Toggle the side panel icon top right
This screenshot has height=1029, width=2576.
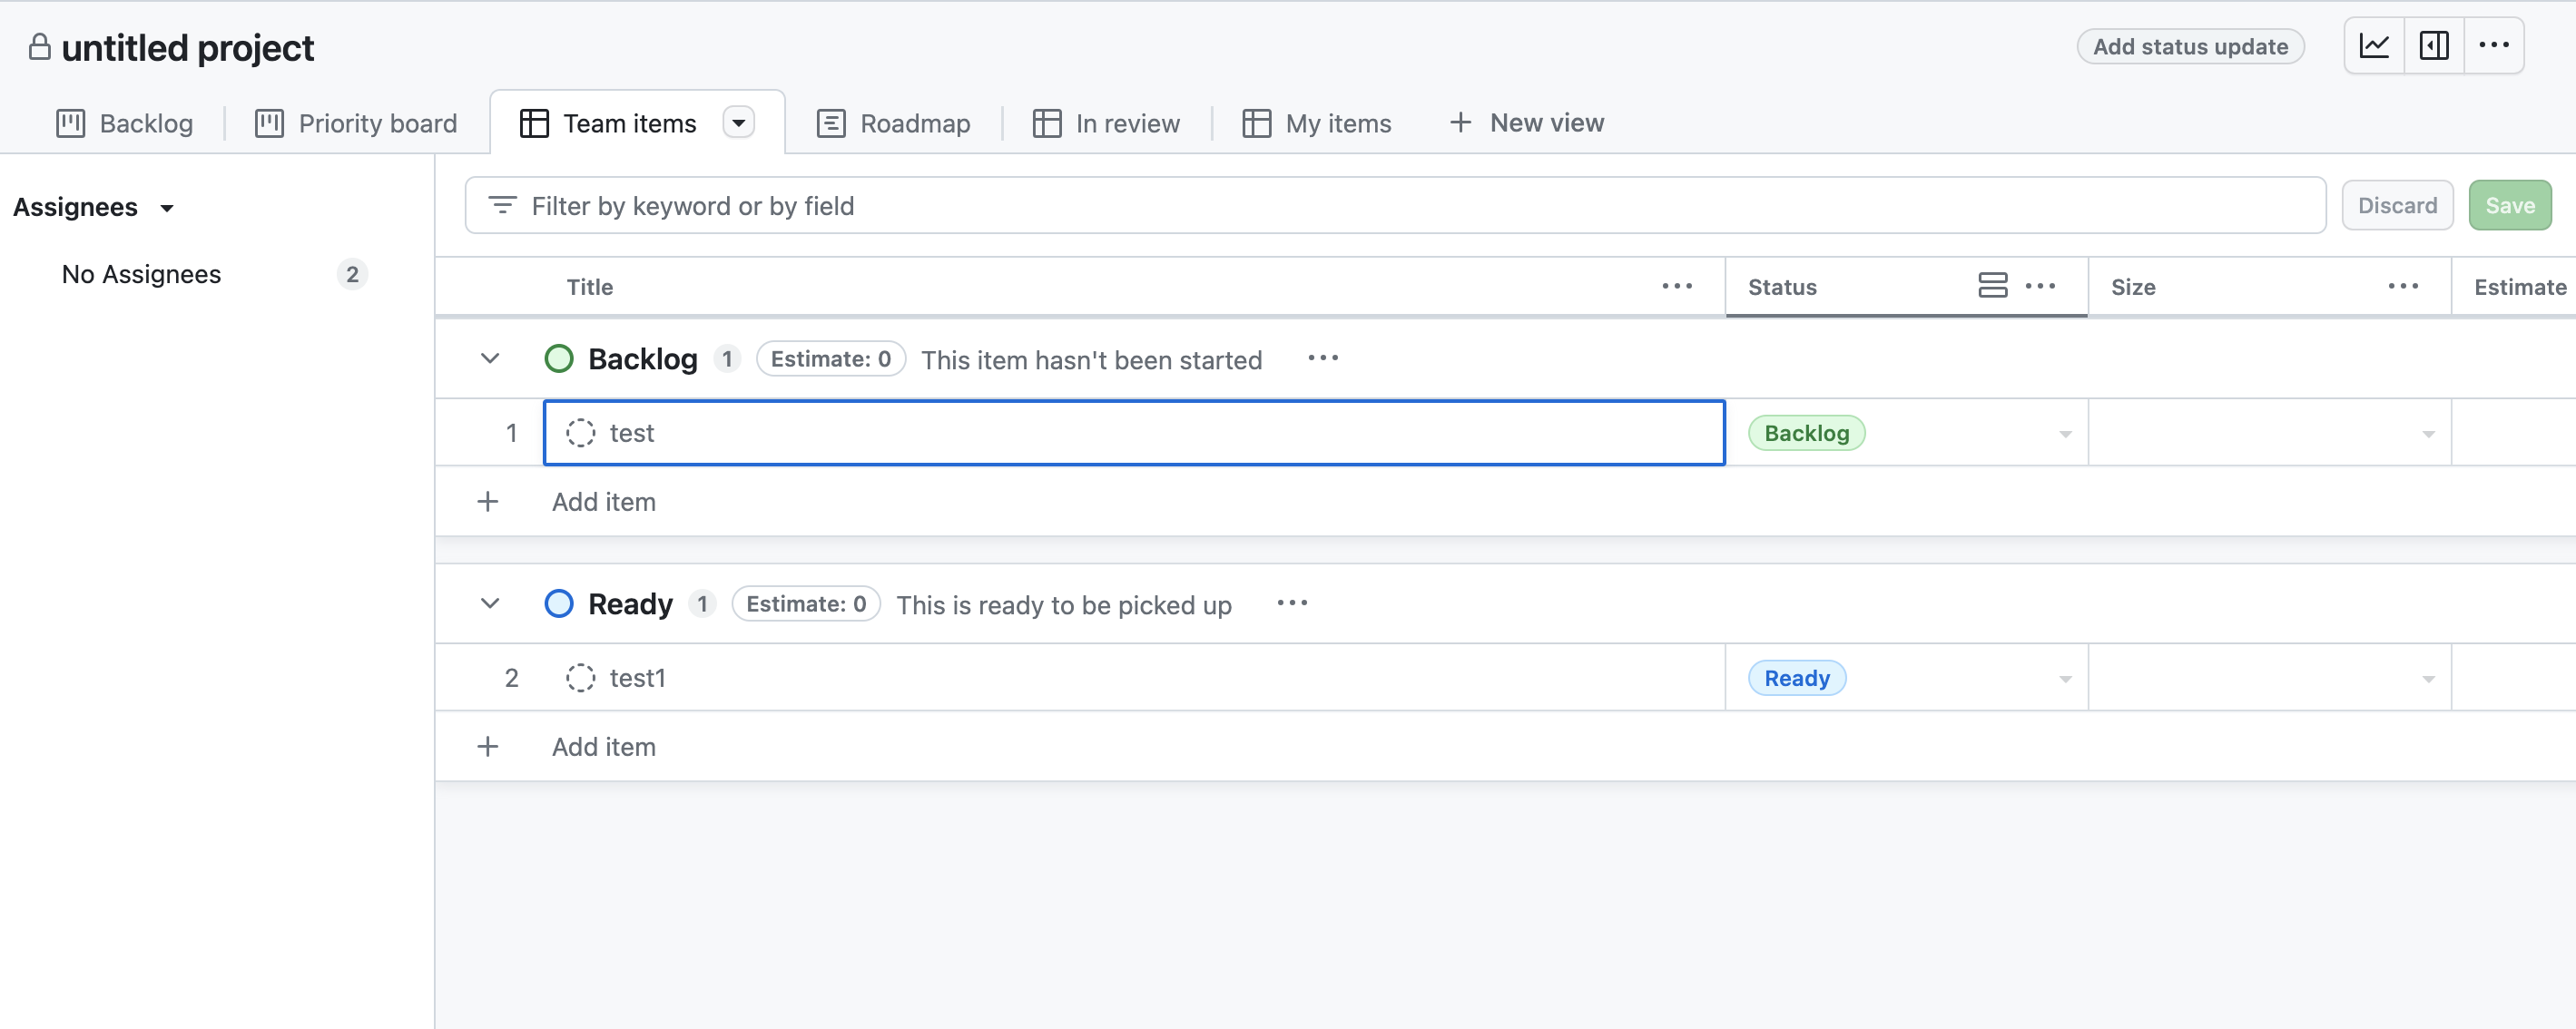[x=2435, y=45]
